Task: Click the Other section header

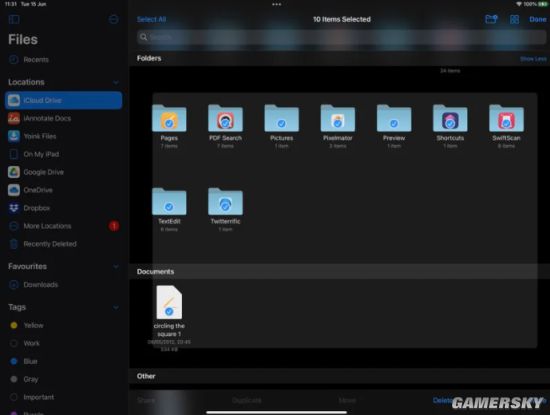Action: pos(146,376)
